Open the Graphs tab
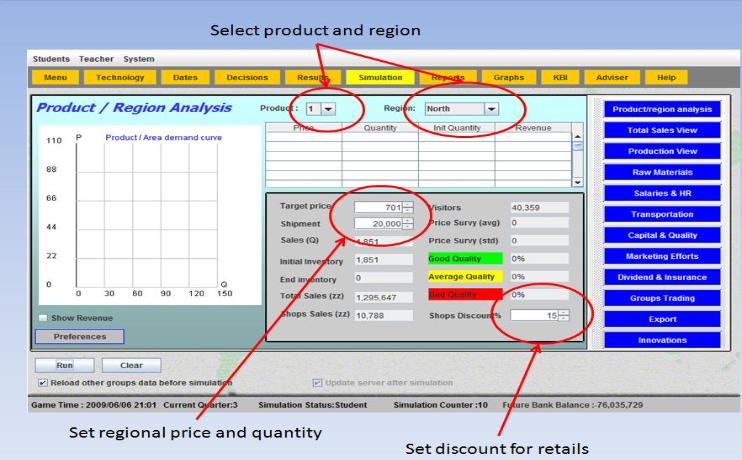Image resolution: width=742 pixels, height=460 pixels. (x=508, y=77)
